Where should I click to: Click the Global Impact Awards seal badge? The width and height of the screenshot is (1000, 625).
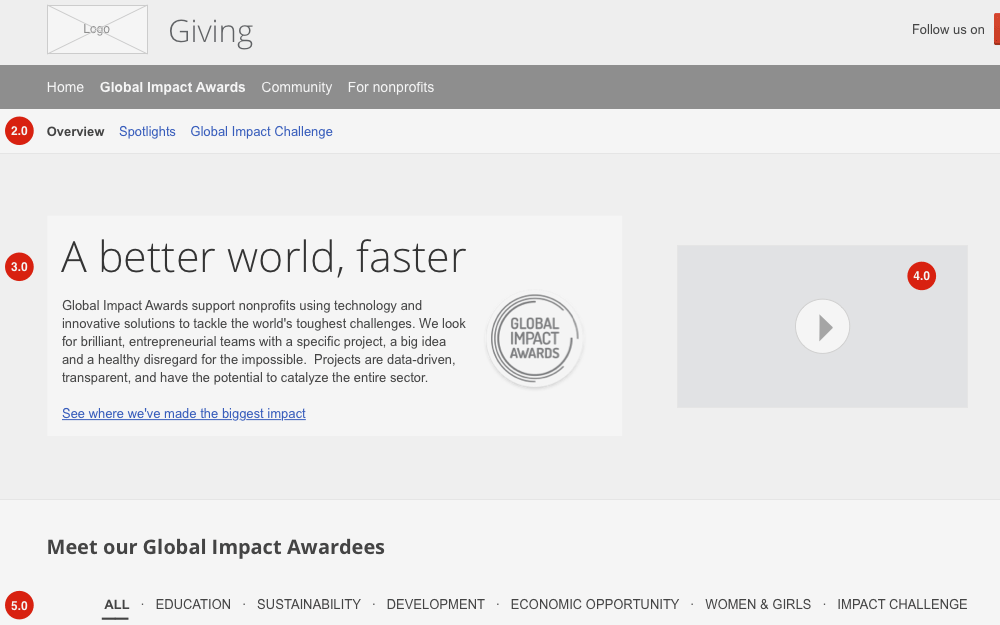click(x=534, y=340)
